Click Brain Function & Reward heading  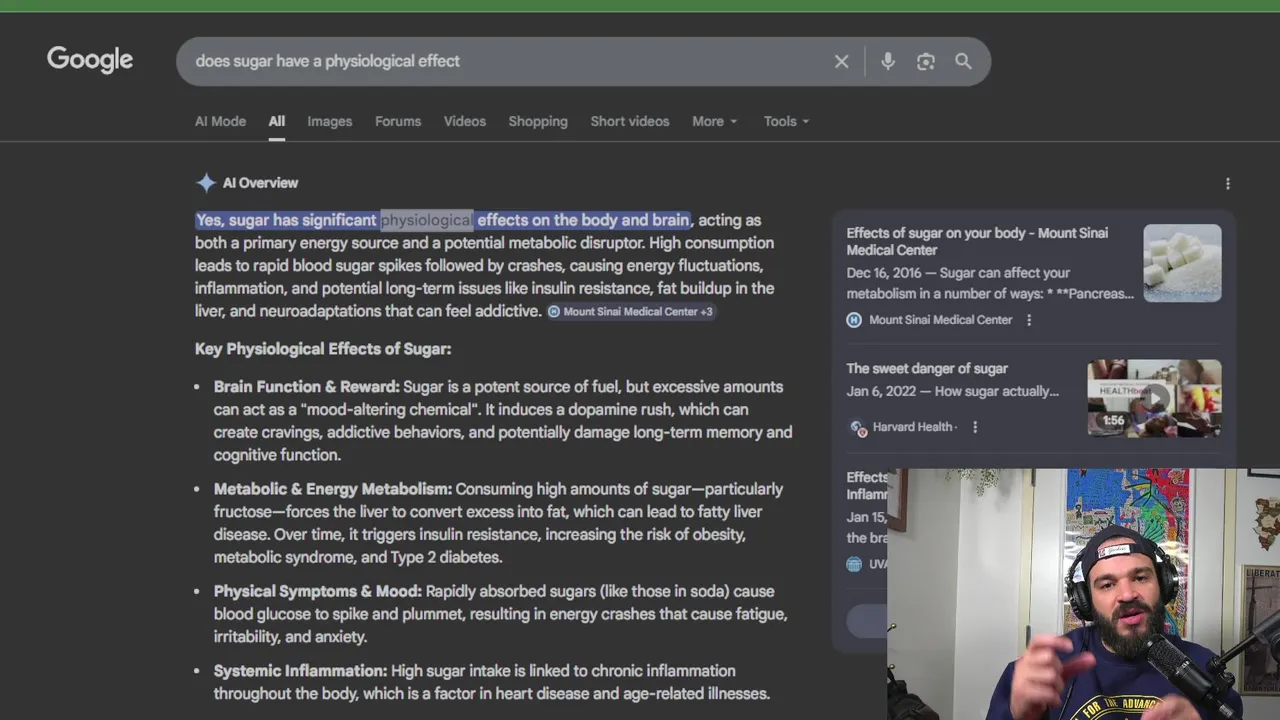coord(306,387)
